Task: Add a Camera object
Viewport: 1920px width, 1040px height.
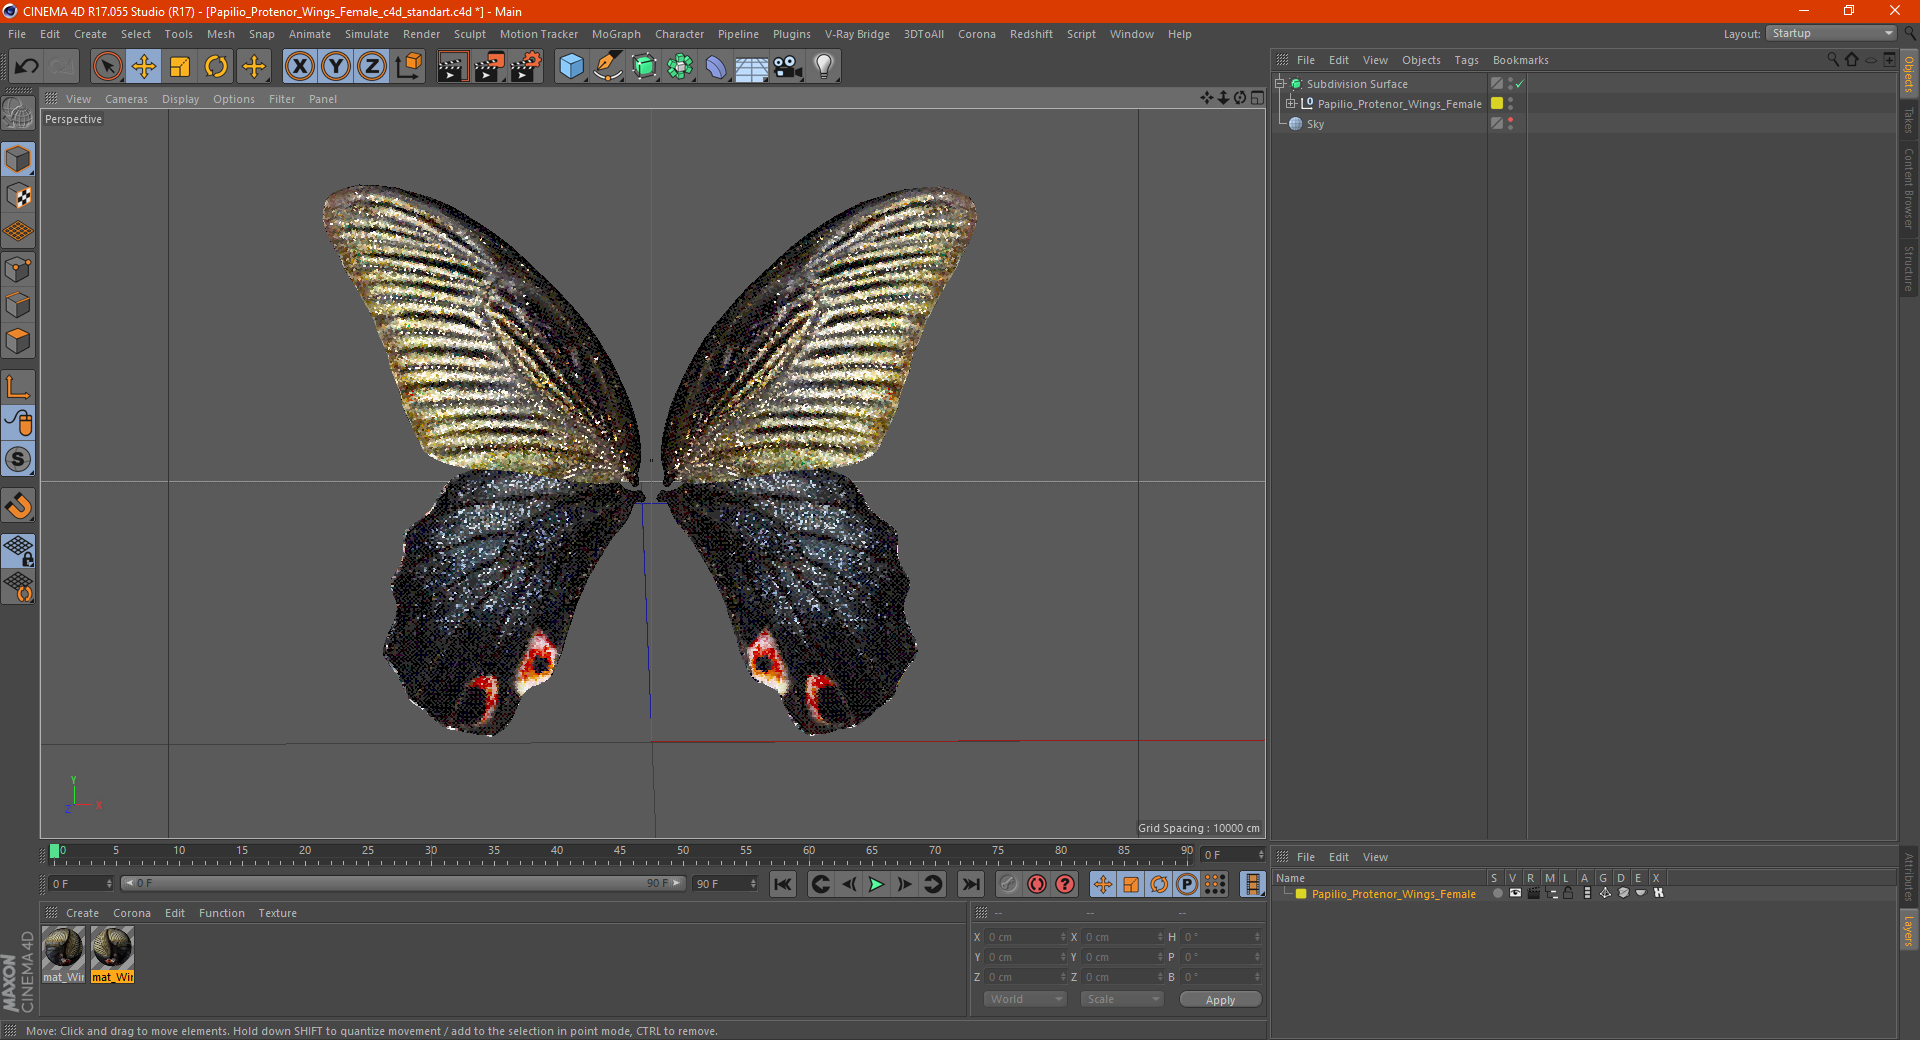Action: (x=788, y=67)
